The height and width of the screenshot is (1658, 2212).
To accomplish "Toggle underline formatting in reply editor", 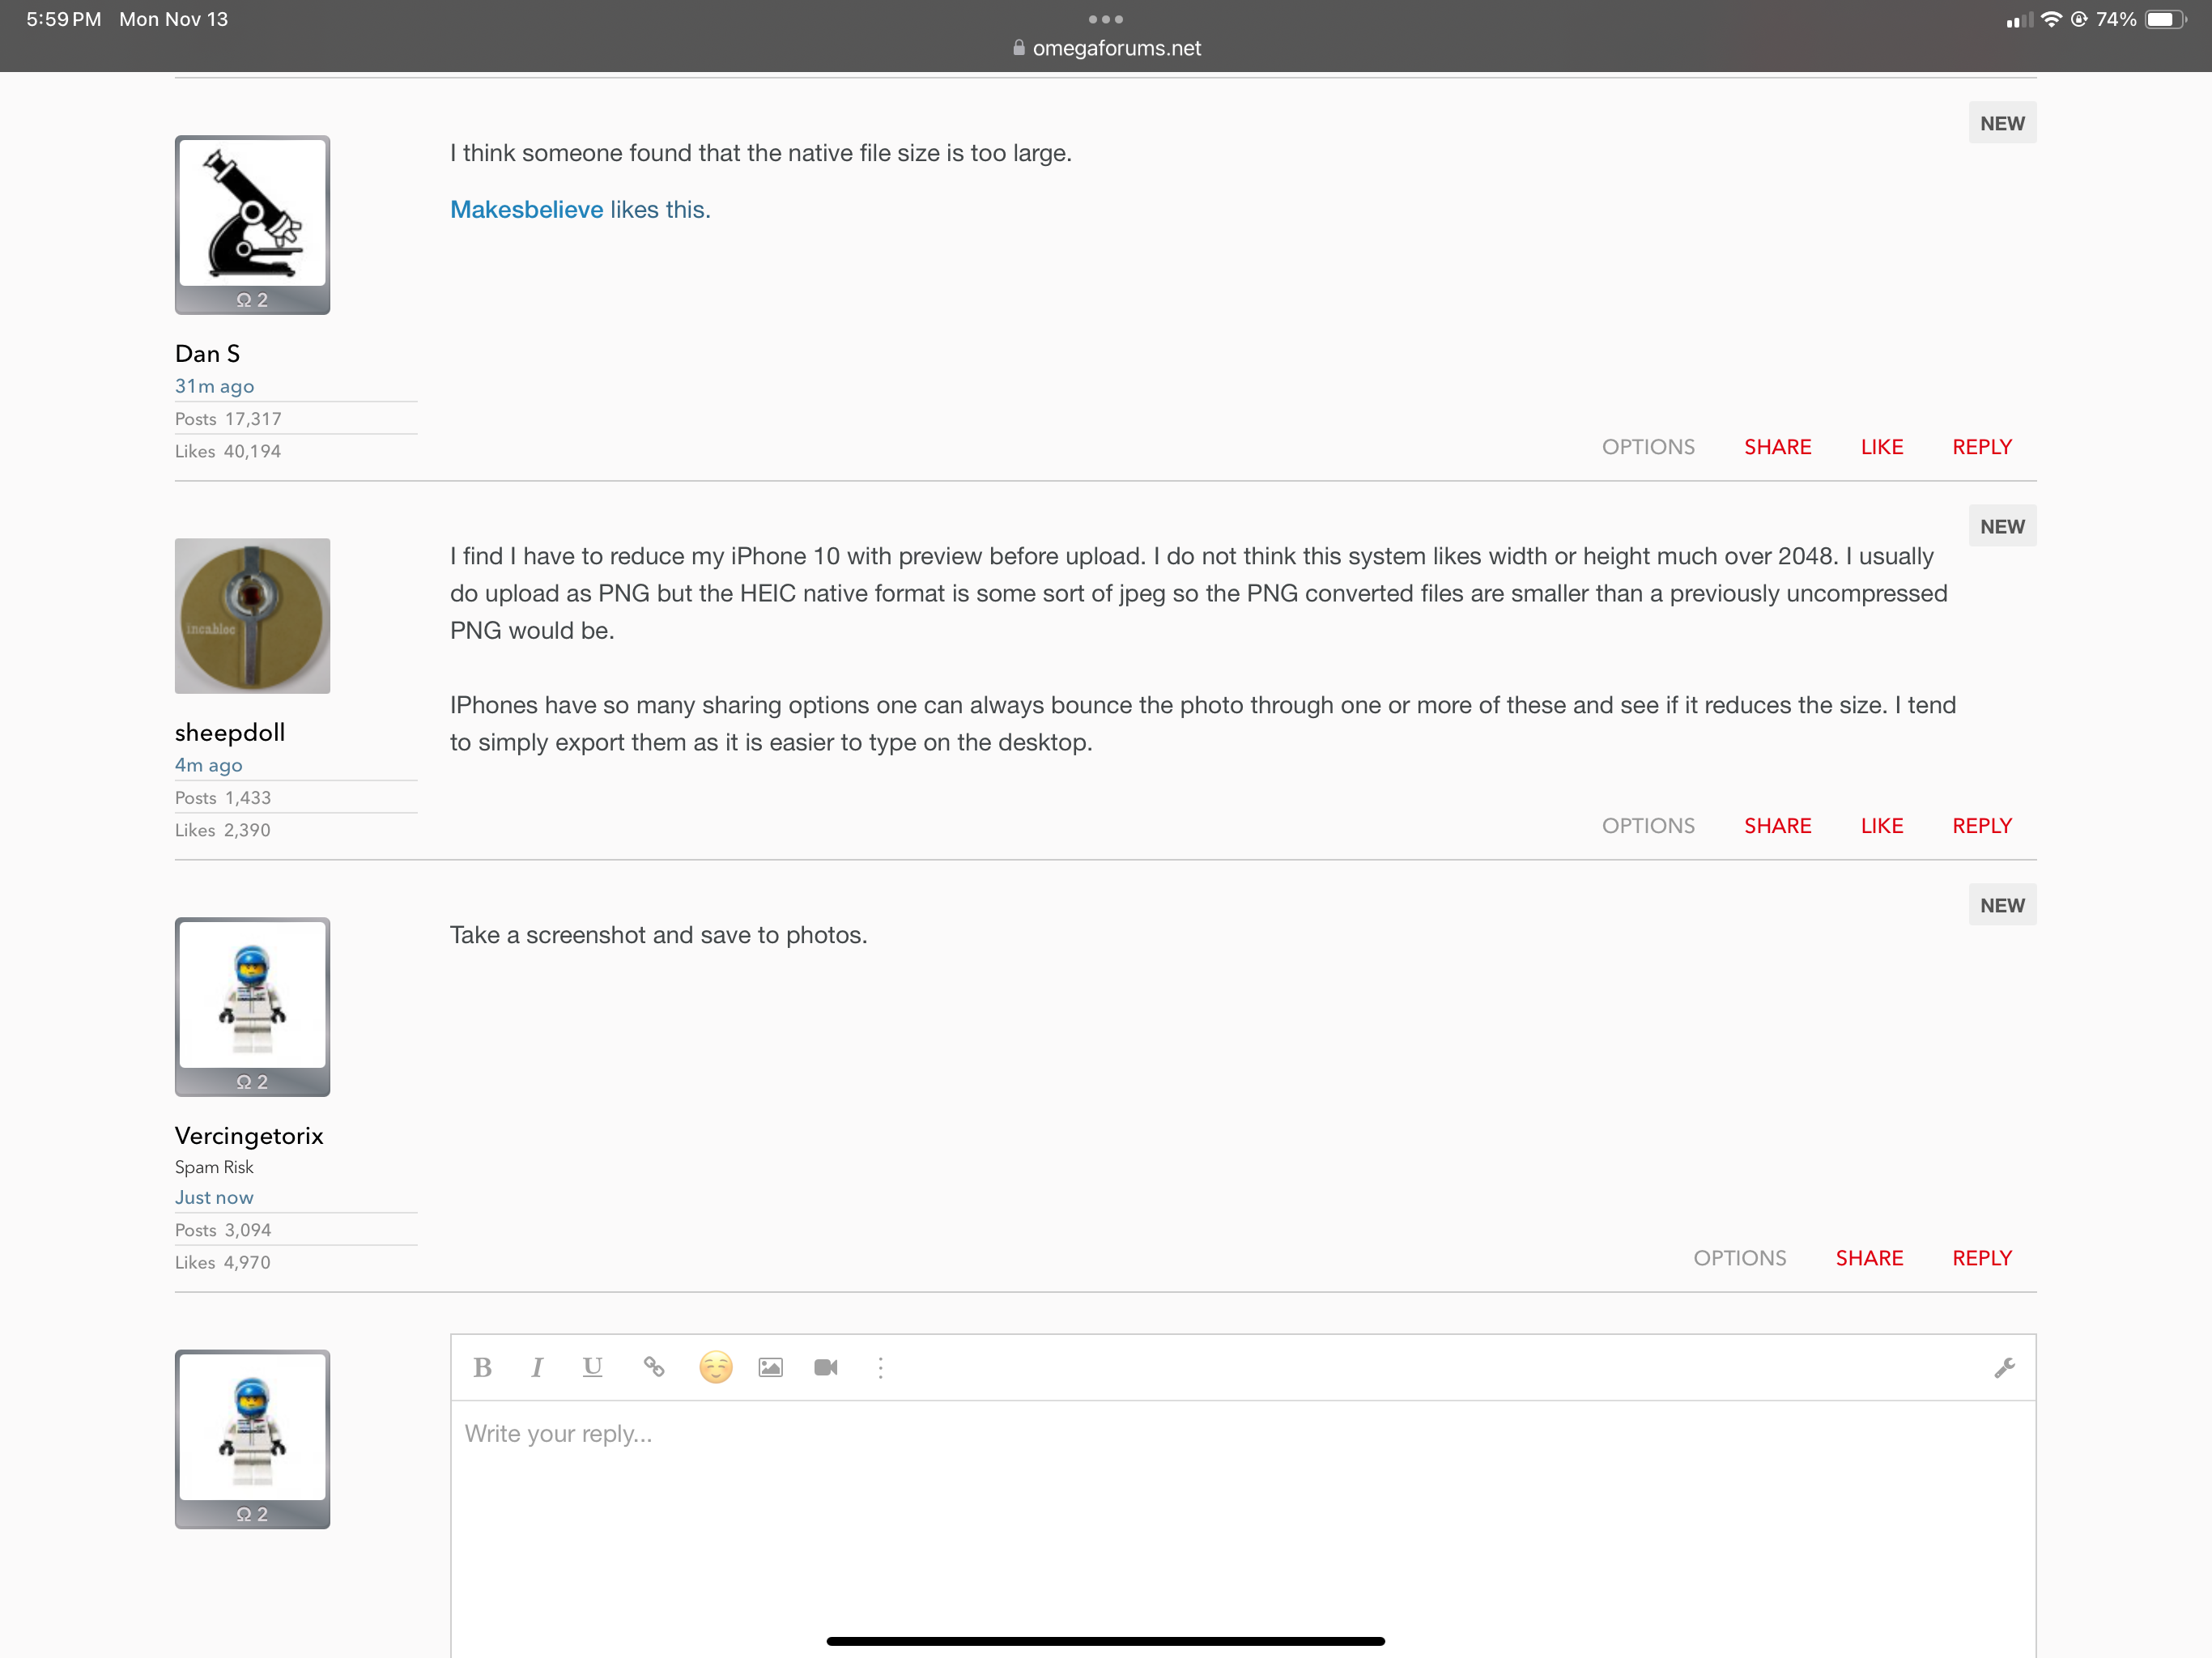I will 592,1367.
